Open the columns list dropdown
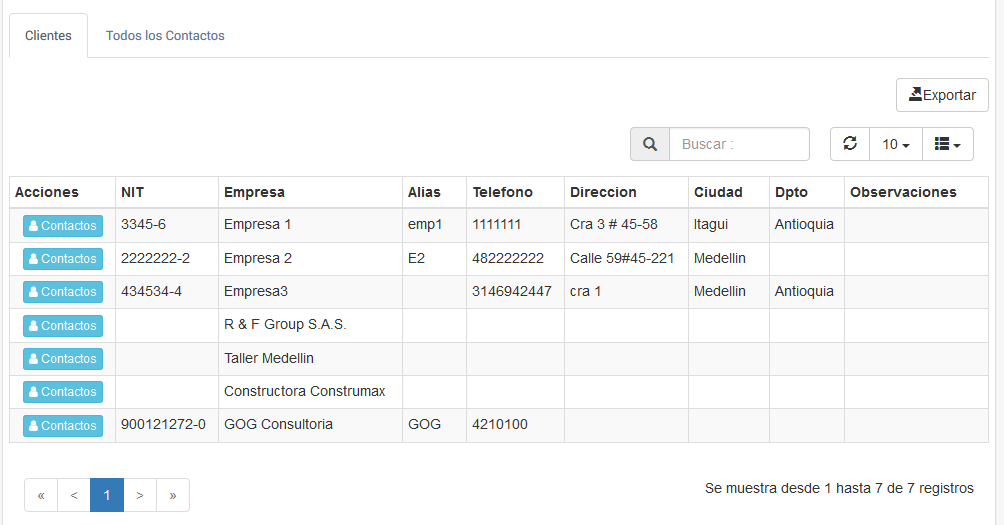Image resolution: width=1004 pixels, height=525 pixels. 946,144
